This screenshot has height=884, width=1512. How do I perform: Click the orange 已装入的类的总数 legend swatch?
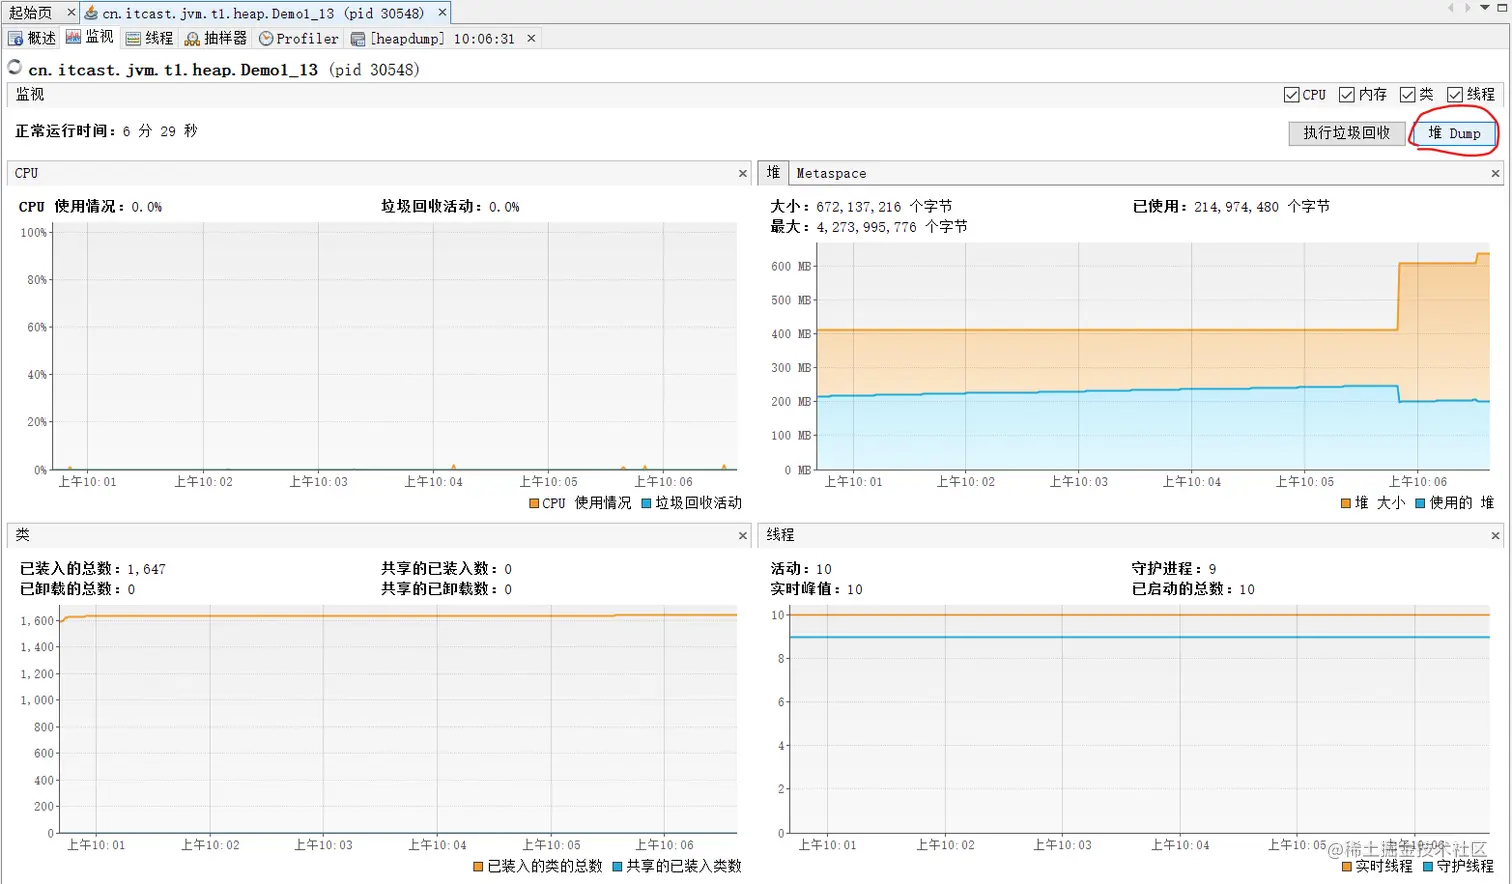point(478,867)
